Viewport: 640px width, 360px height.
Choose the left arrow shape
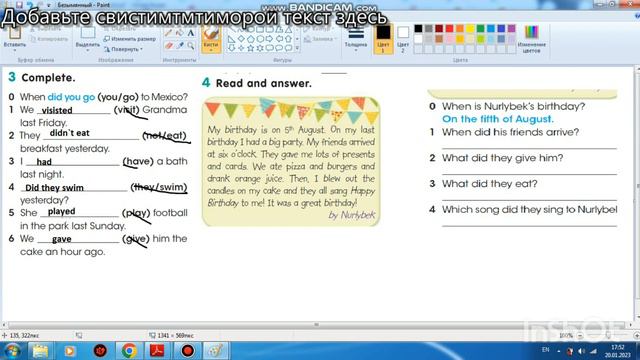279,39
